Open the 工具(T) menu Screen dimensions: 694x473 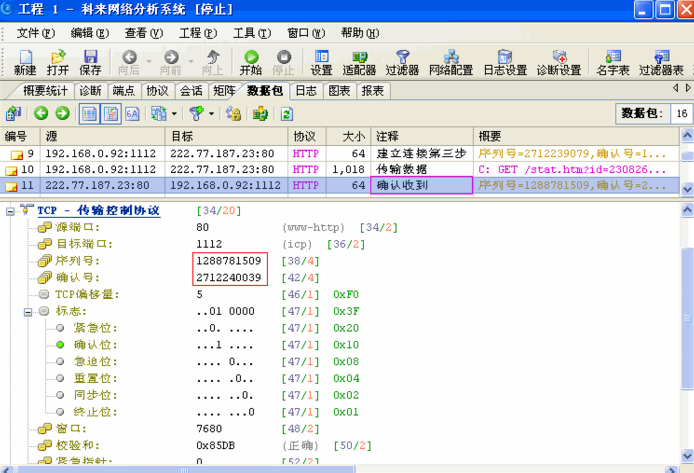252,33
